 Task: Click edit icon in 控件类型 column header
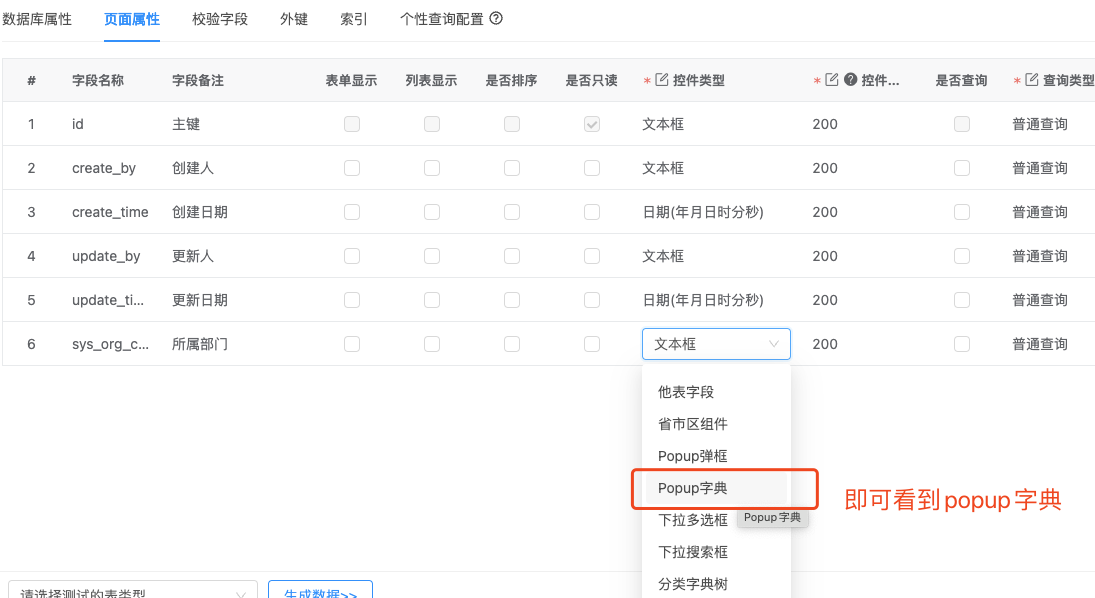click(661, 81)
